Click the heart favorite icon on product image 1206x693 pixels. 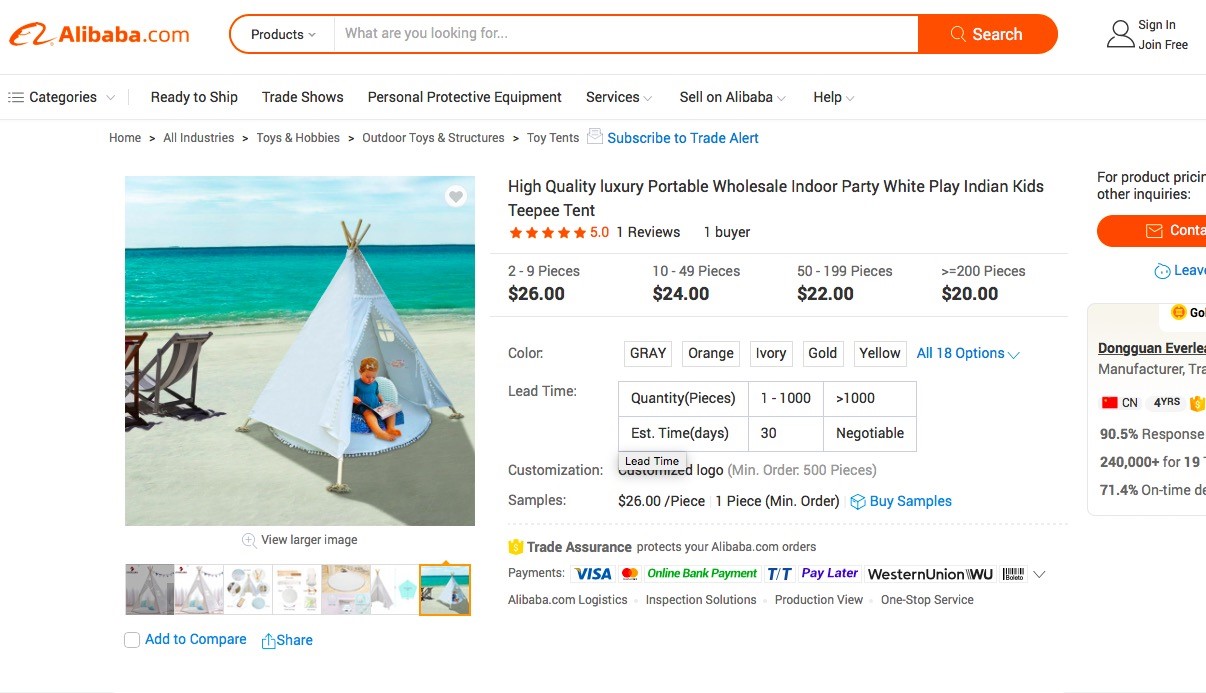tap(456, 197)
